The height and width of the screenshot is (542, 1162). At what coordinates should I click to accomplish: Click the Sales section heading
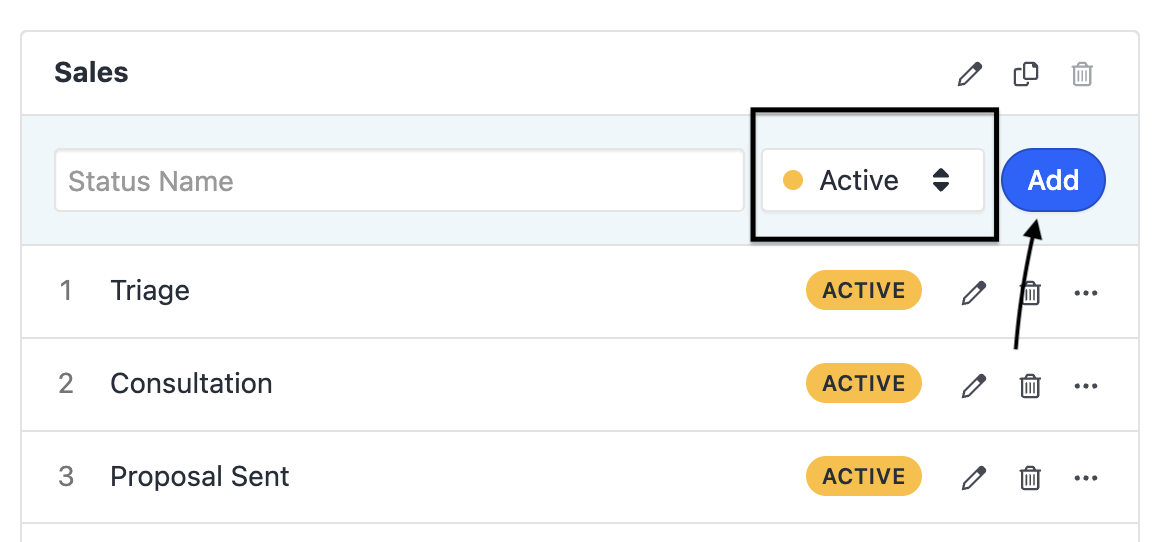pos(91,73)
